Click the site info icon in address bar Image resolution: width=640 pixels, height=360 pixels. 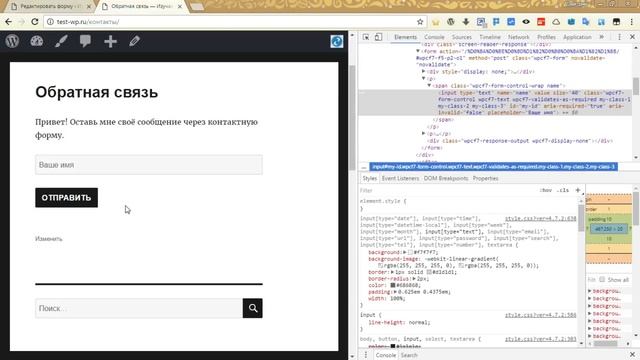pos(50,22)
